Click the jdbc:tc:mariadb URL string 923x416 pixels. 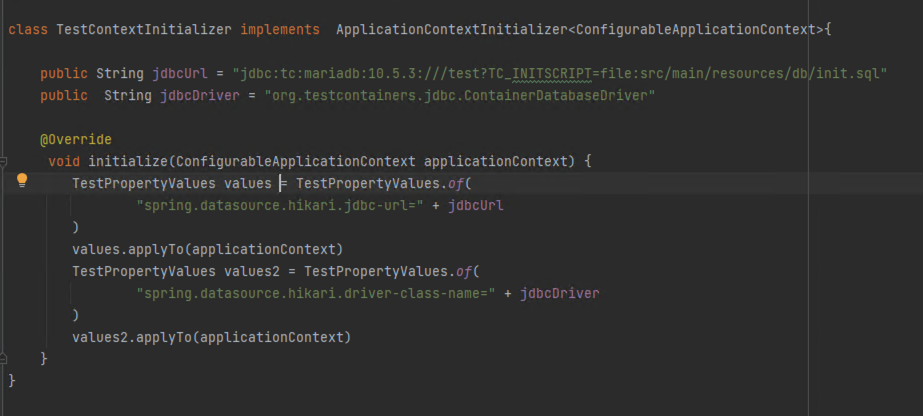[560, 74]
